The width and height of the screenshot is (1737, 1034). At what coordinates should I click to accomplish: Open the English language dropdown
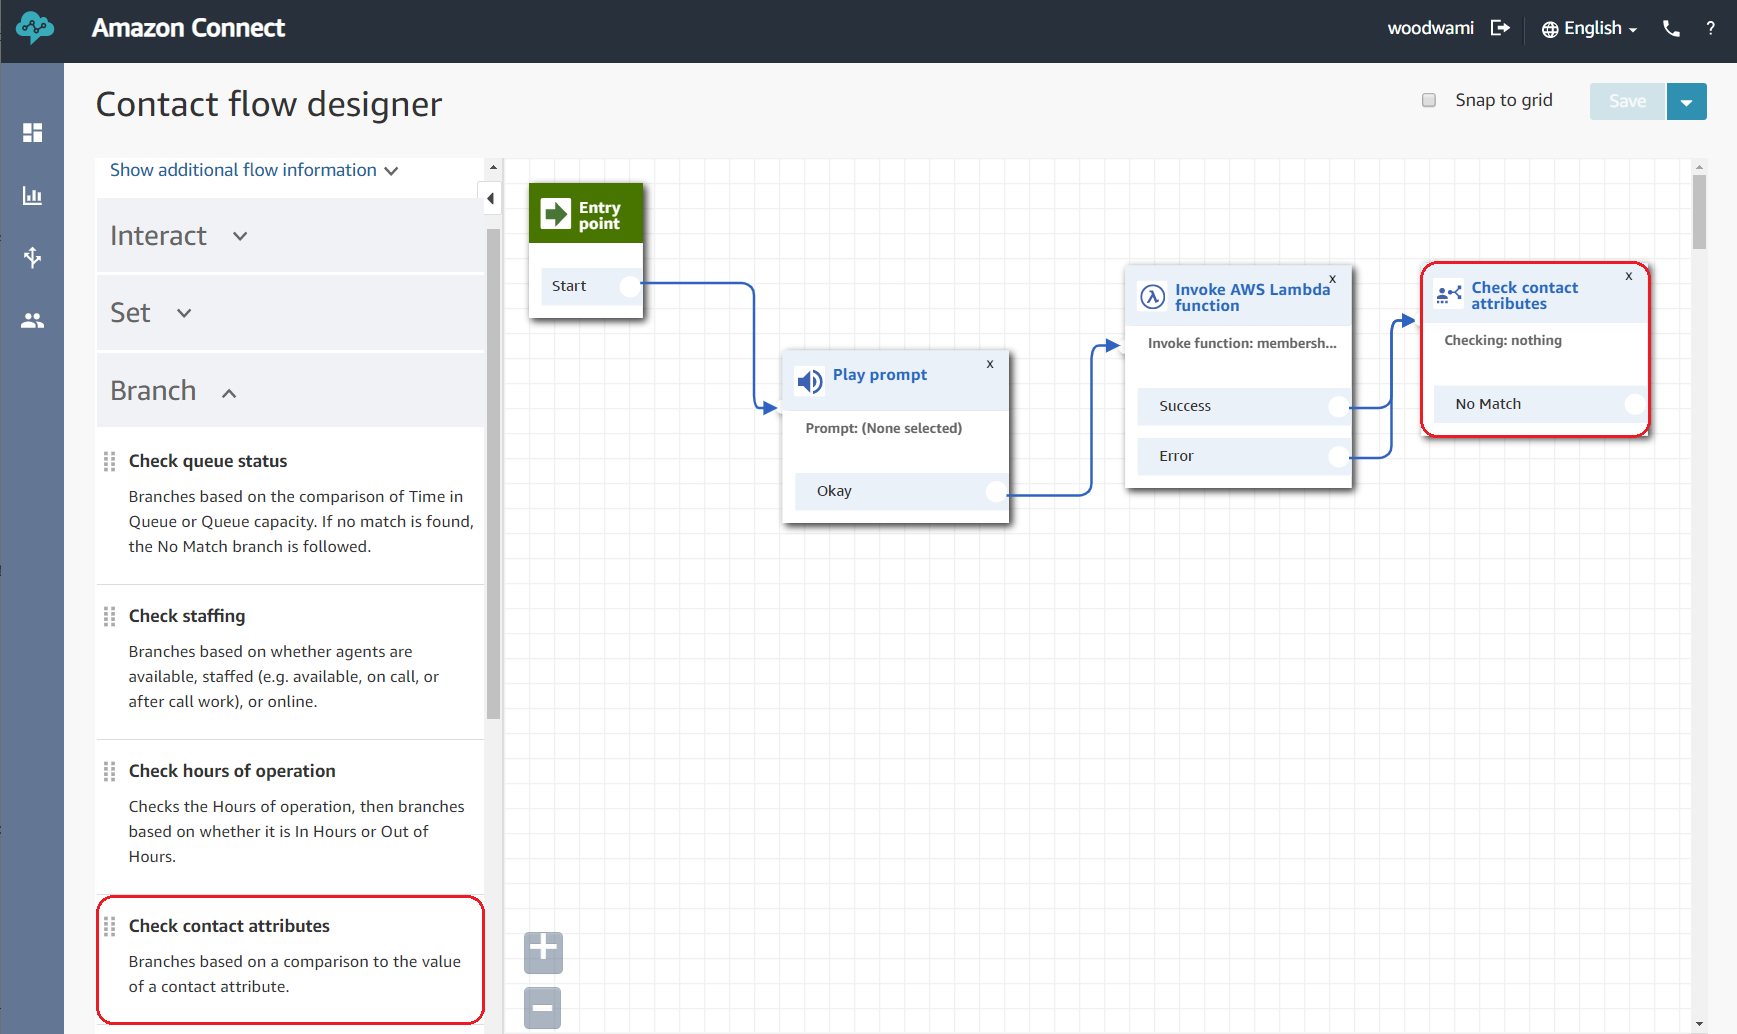click(1590, 28)
